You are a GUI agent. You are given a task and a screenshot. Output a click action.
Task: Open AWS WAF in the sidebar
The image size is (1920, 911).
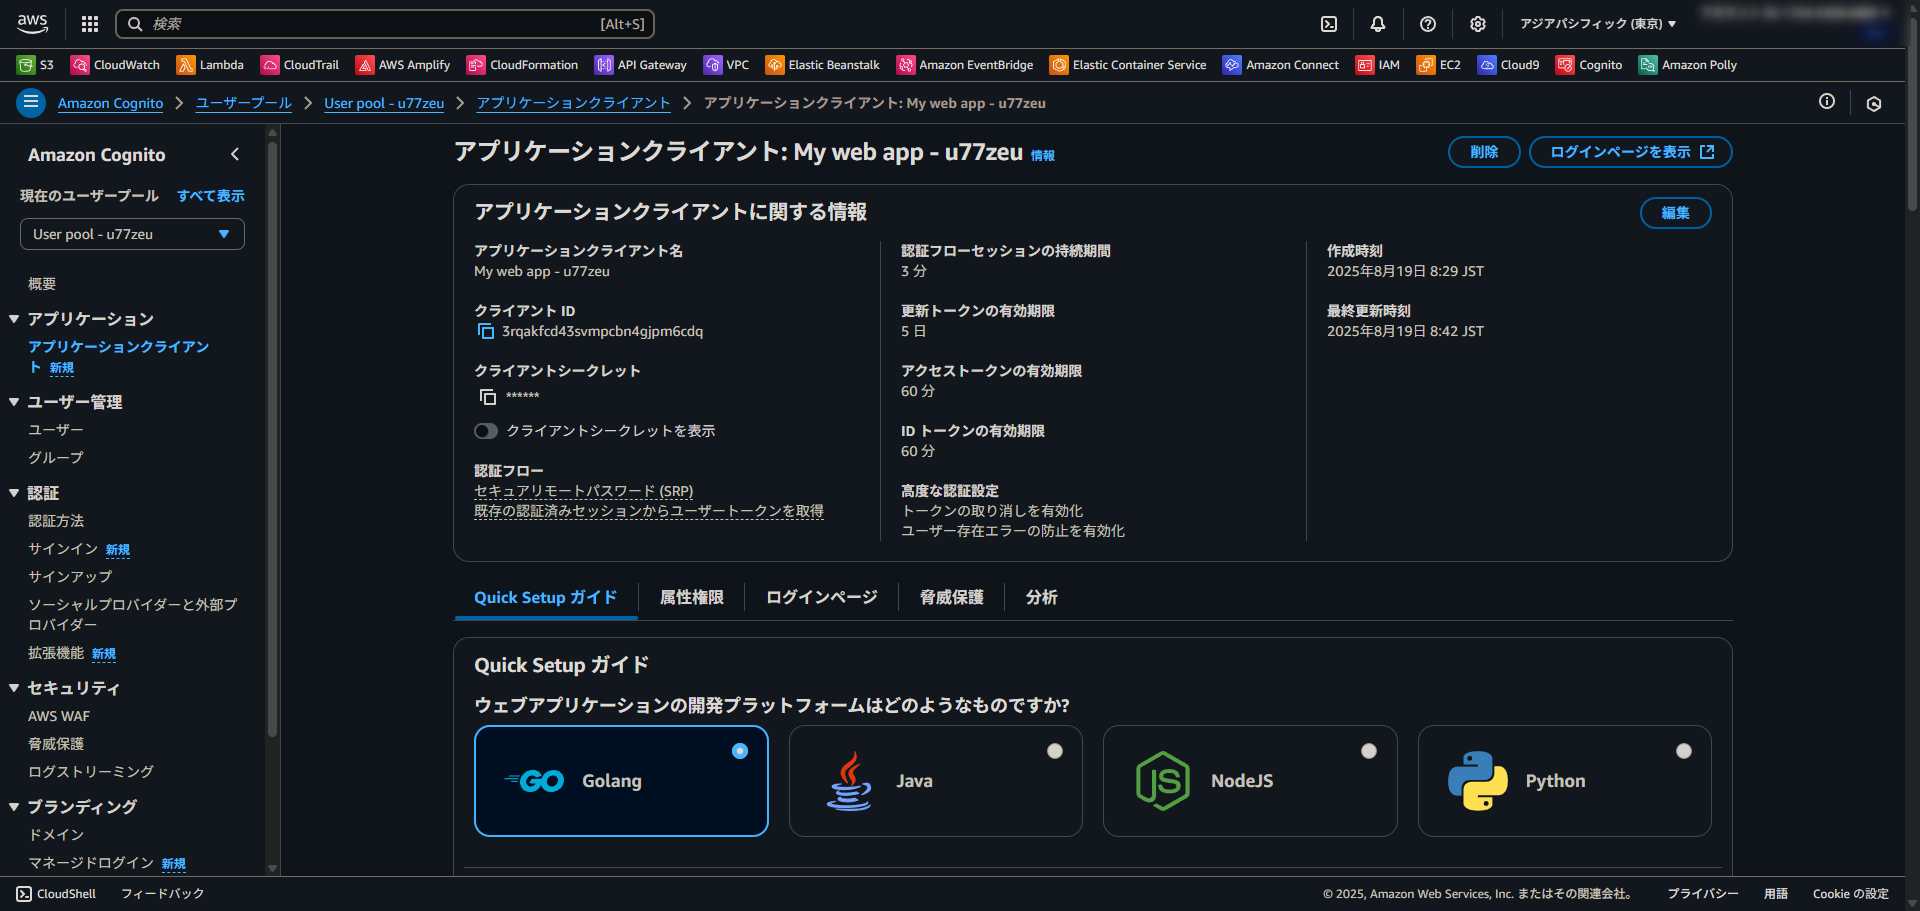pyautogui.click(x=59, y=716)
